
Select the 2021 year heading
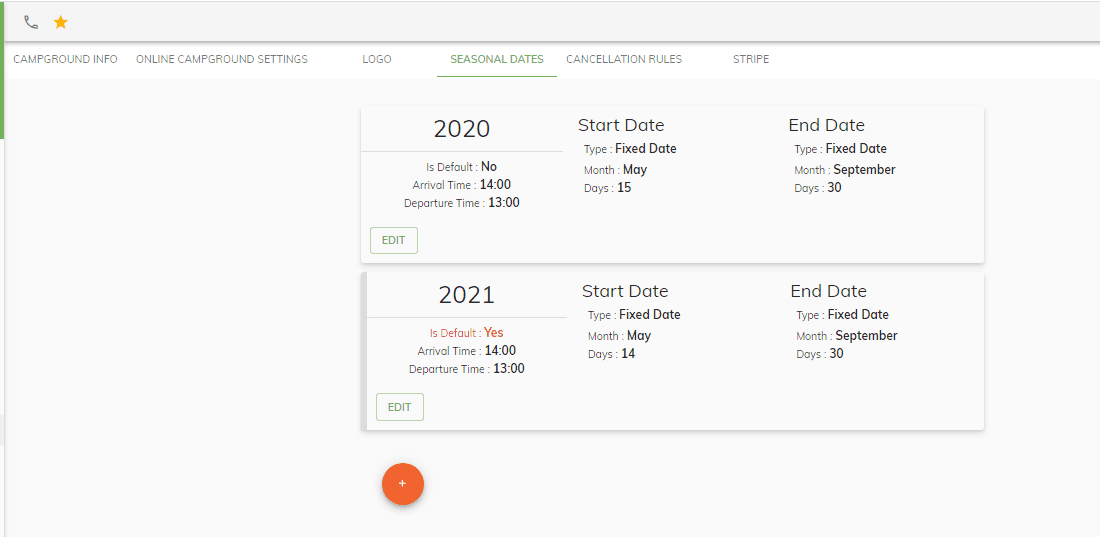click(x=467, y=295)
